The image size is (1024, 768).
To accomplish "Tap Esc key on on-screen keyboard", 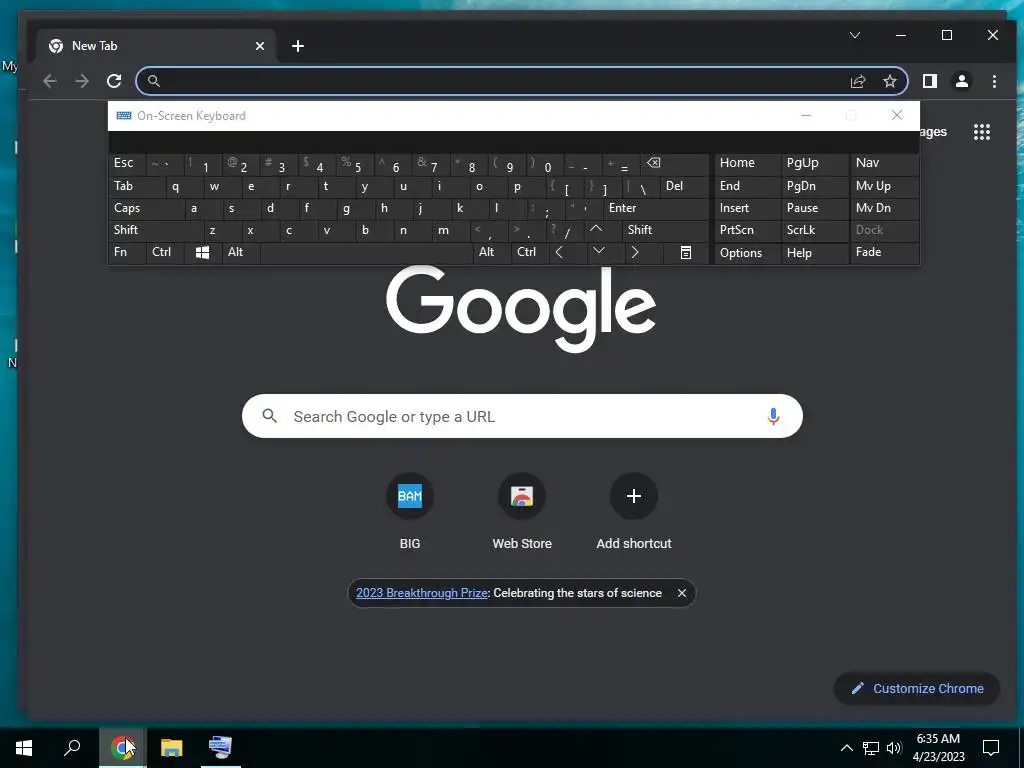I will click(x=127, y=163).
